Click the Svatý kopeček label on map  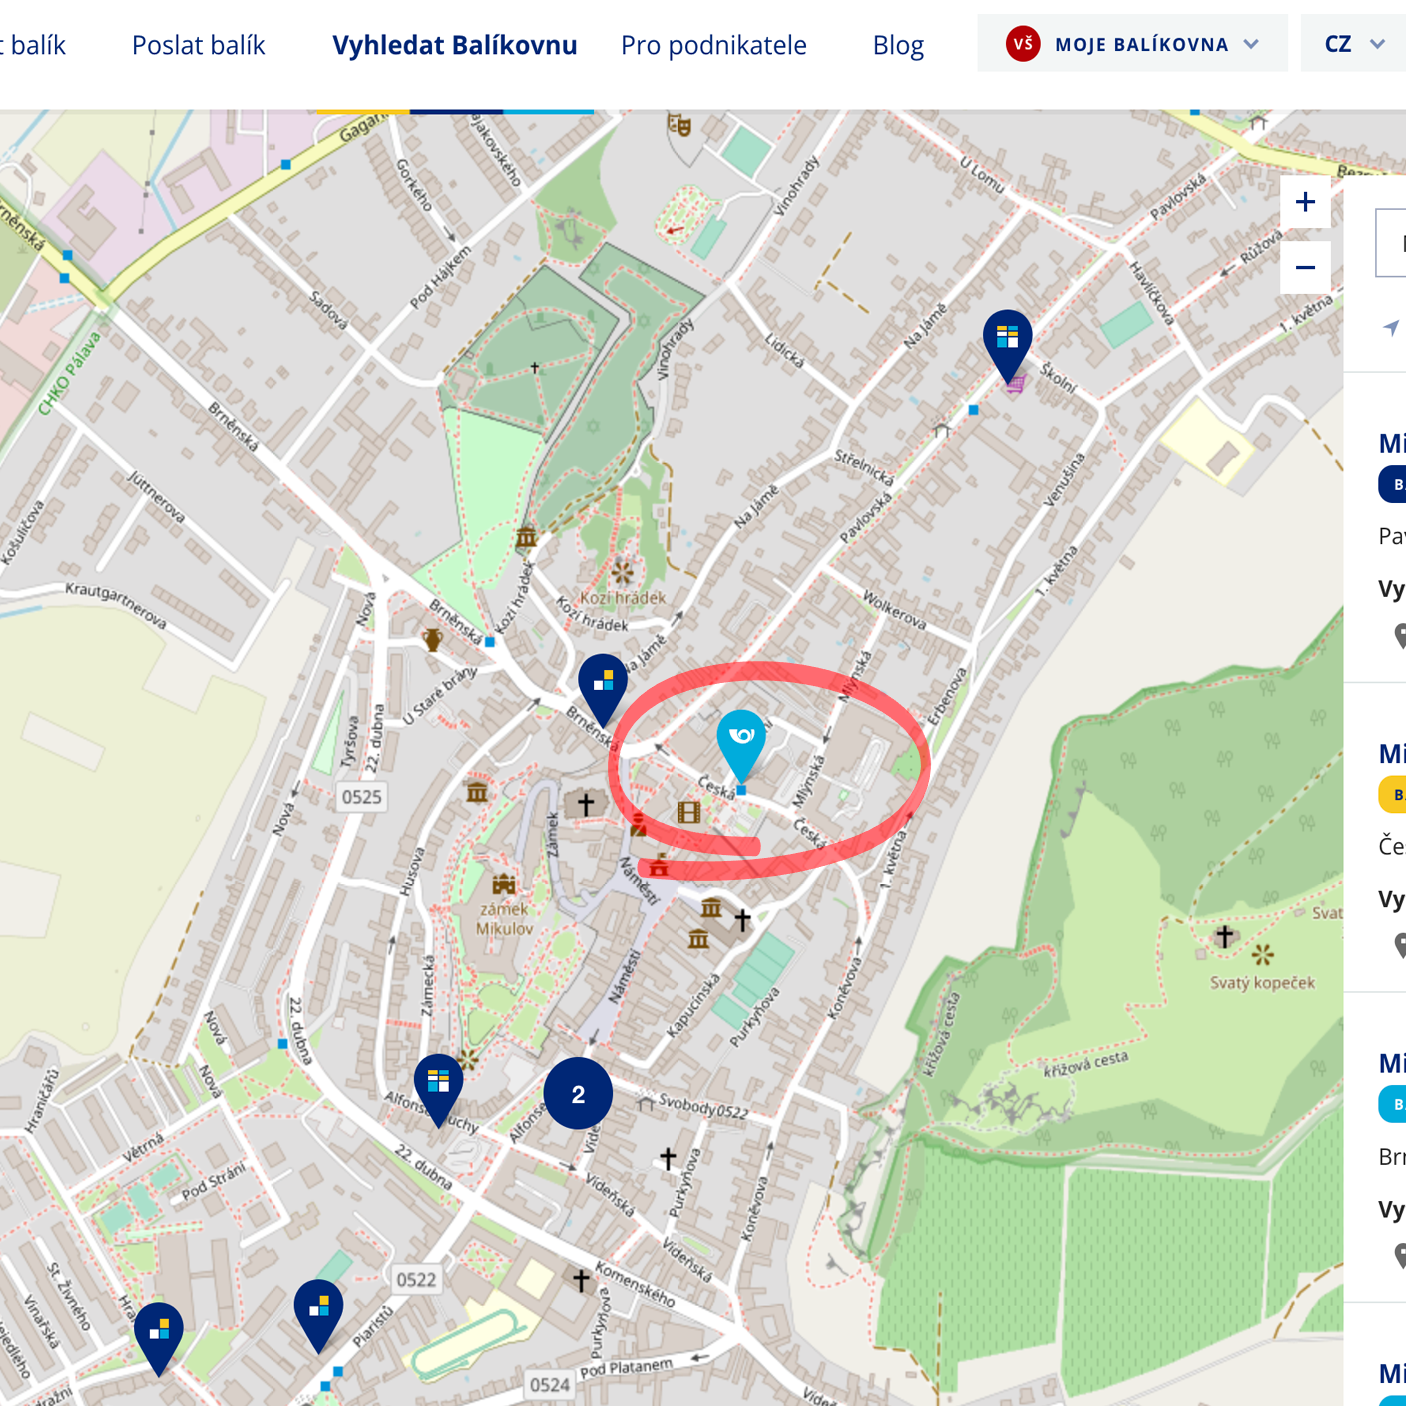[1262, 982]
